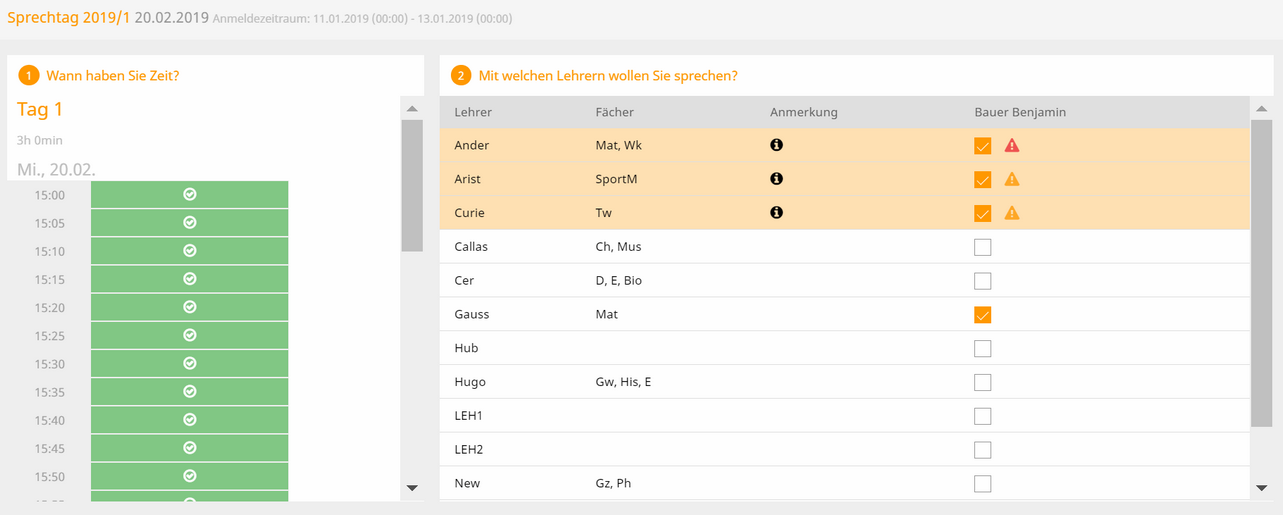
Task: Click the check icon in the 15:10 slot
Action: click(x=190, y=250)
